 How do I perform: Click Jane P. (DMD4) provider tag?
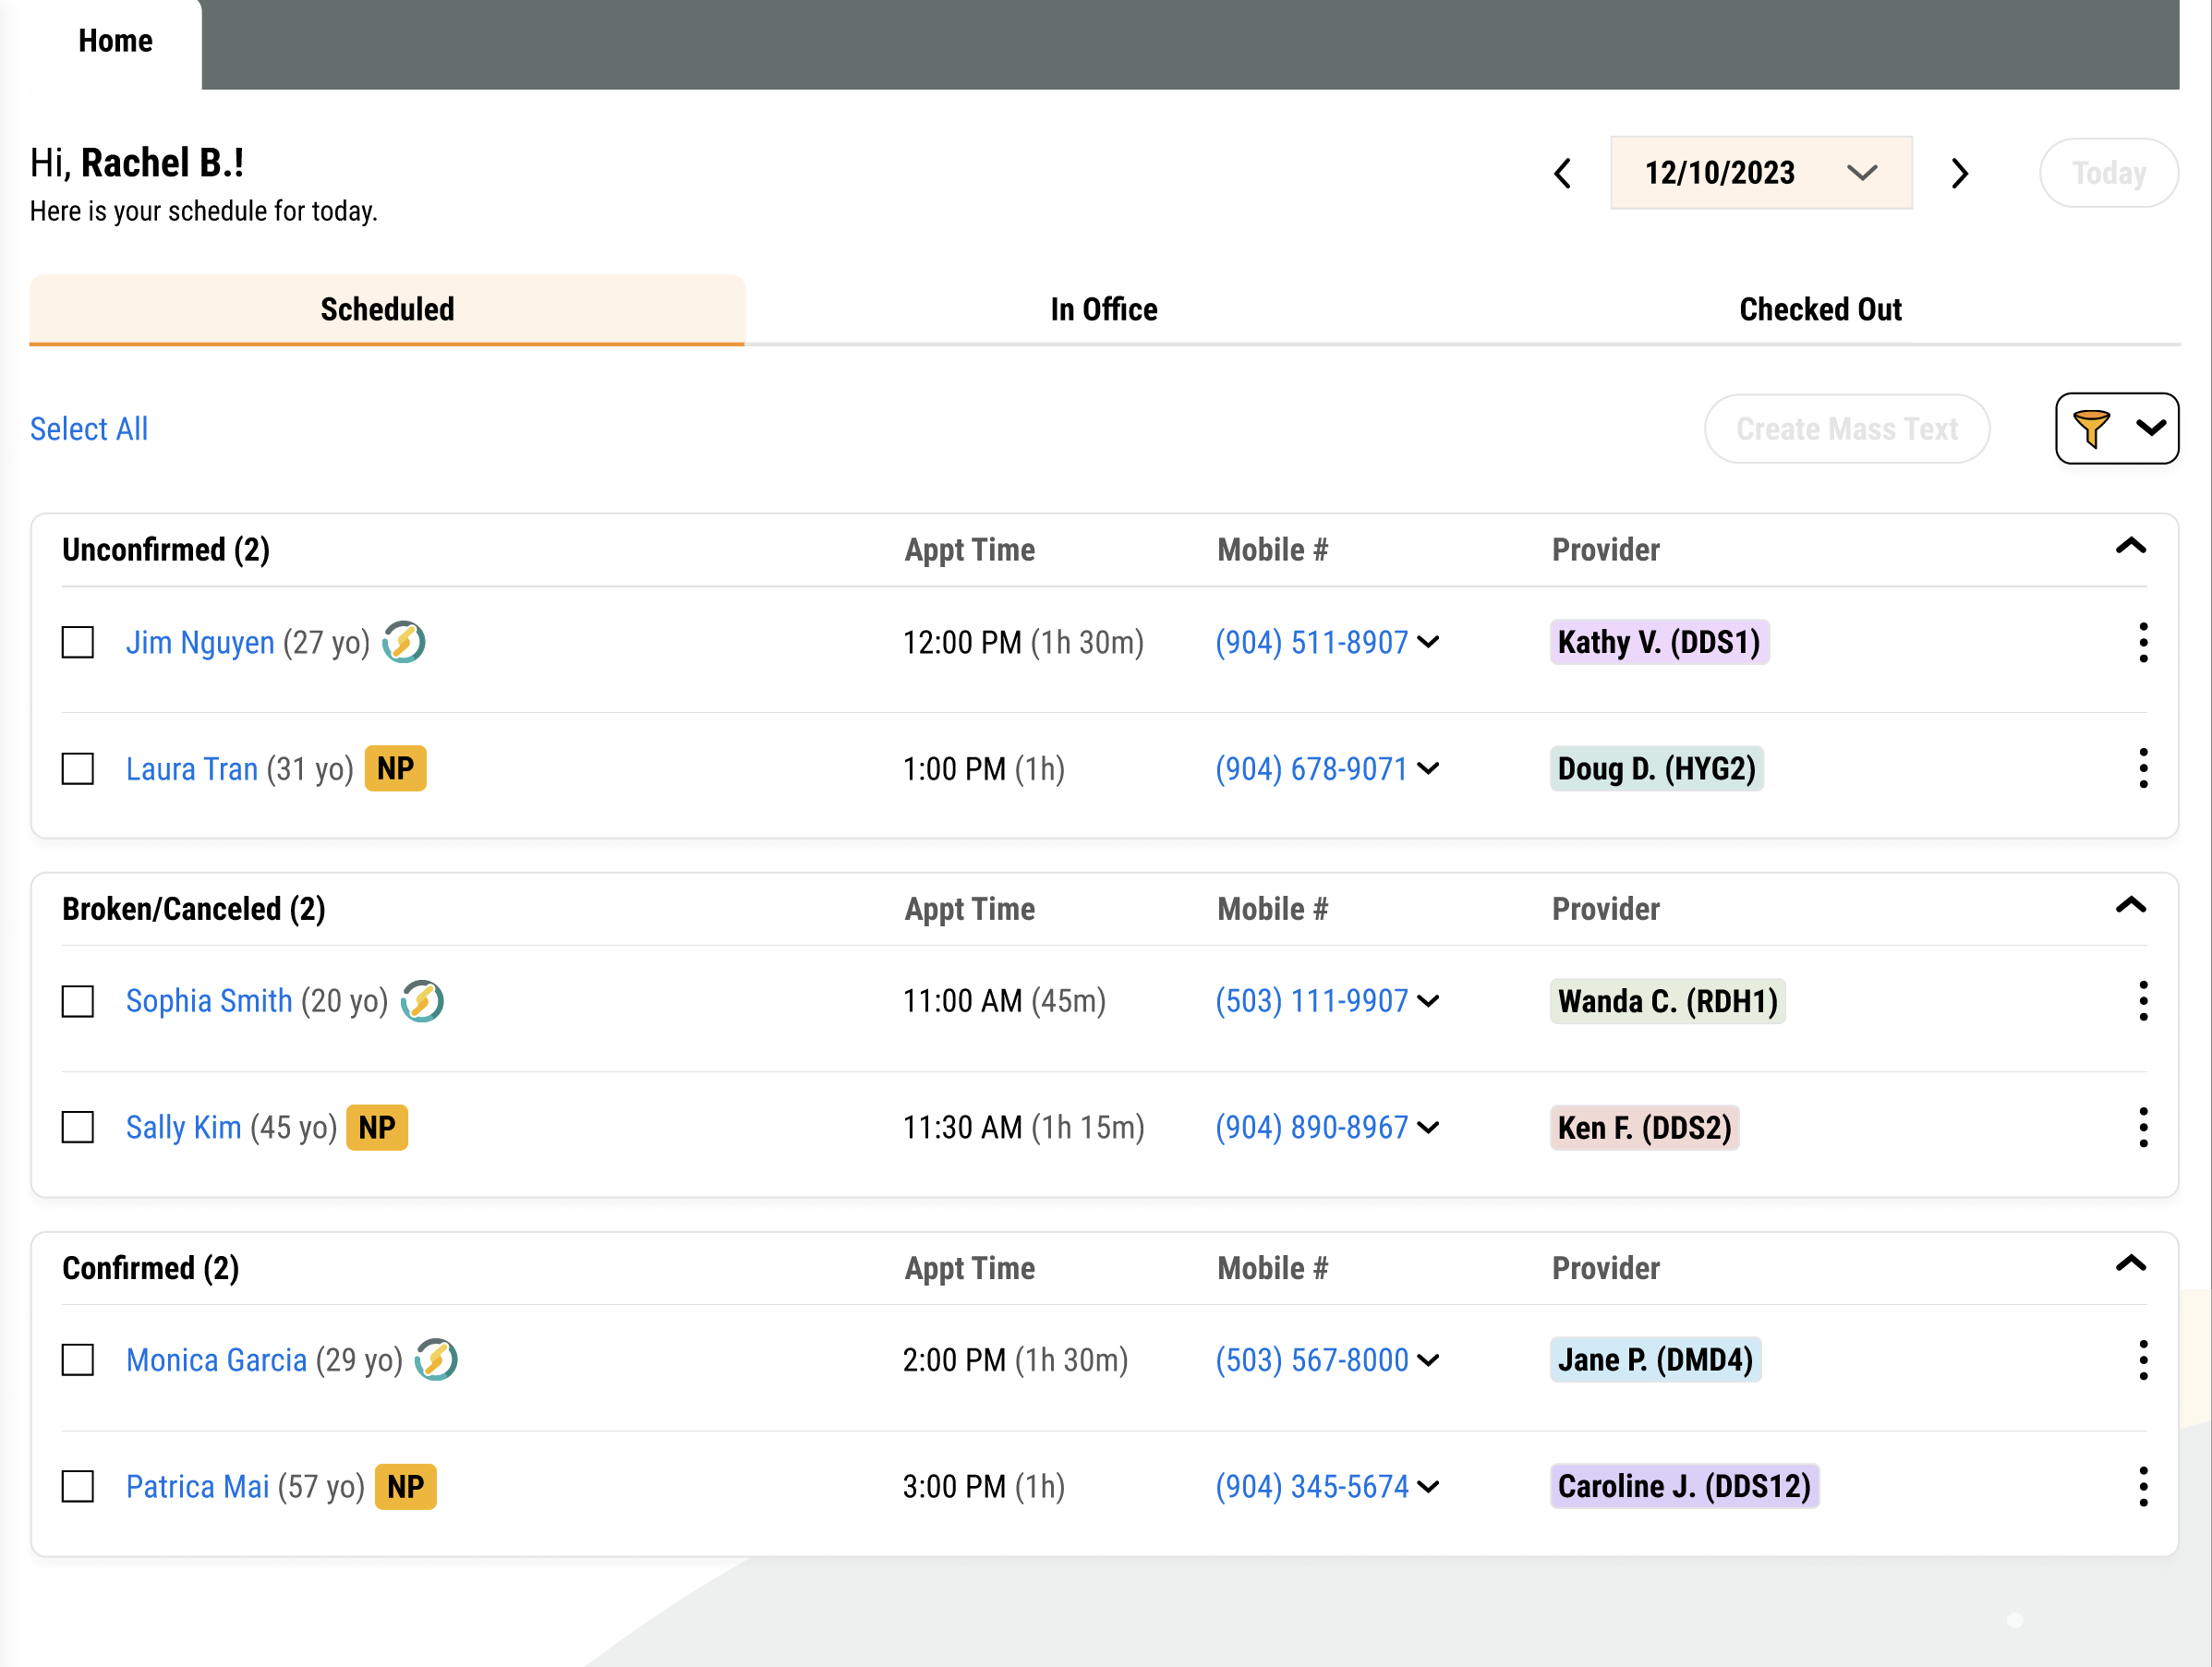[1655, 1360]
